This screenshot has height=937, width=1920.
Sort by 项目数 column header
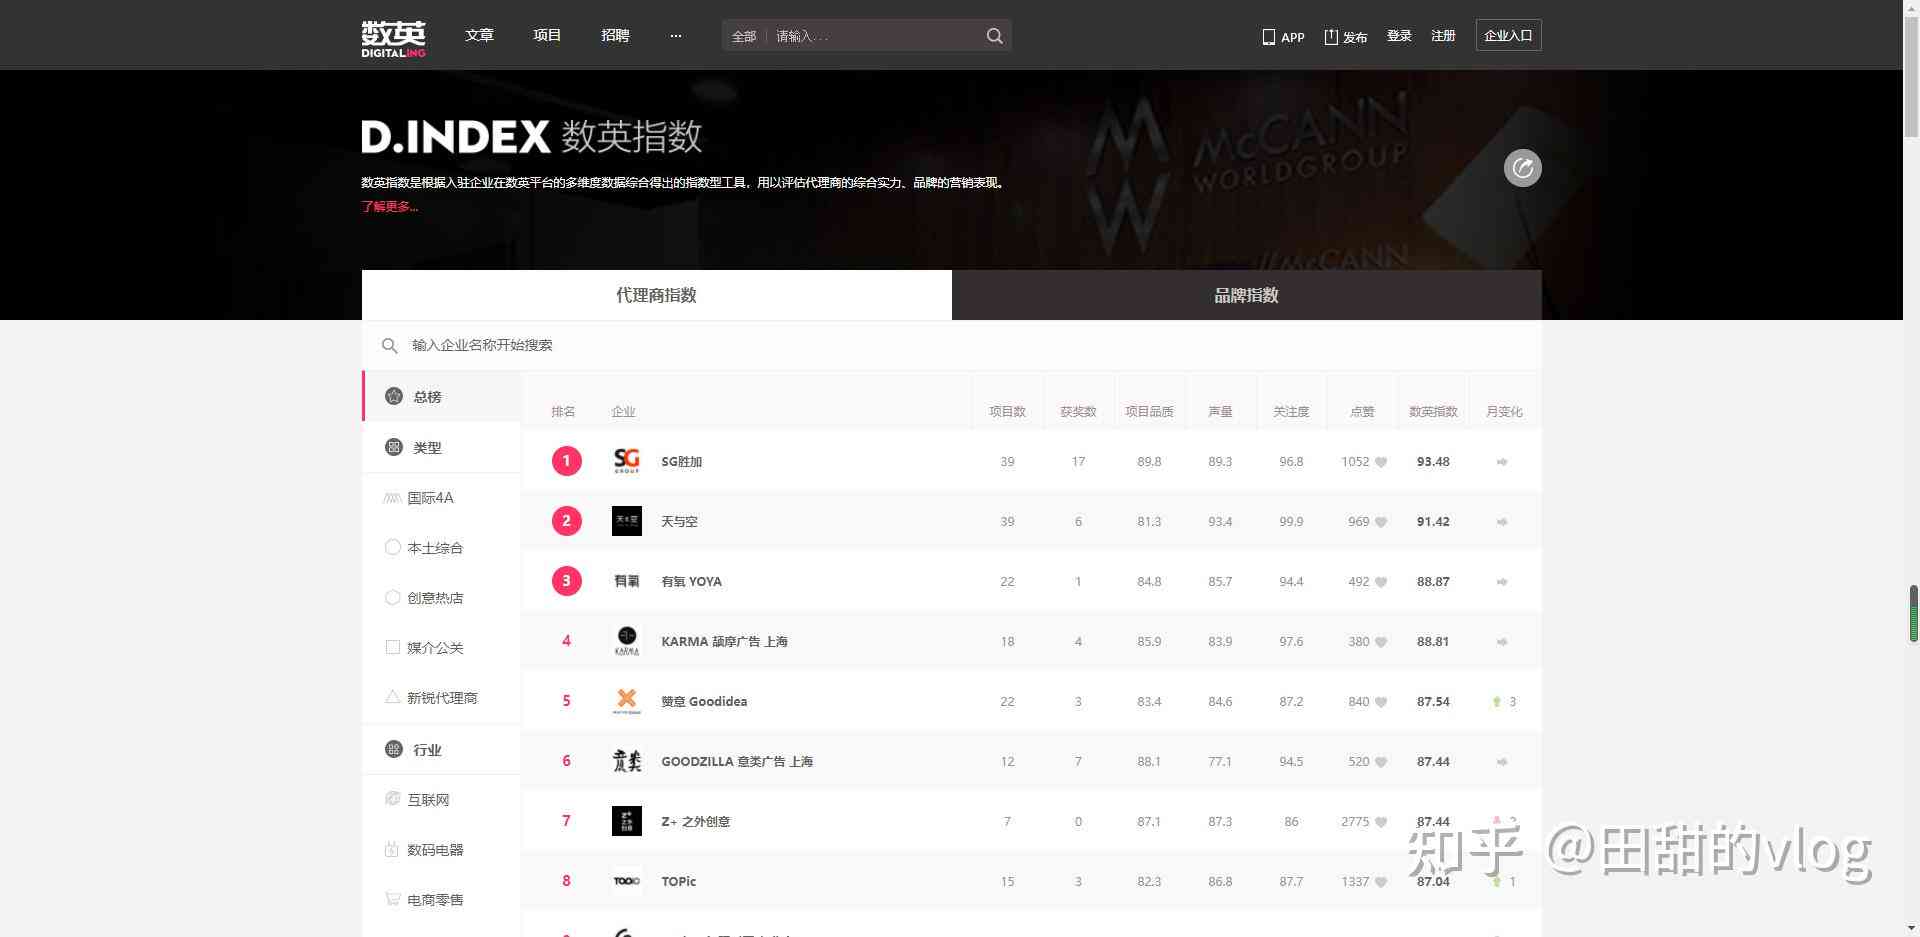point(1007,411)
